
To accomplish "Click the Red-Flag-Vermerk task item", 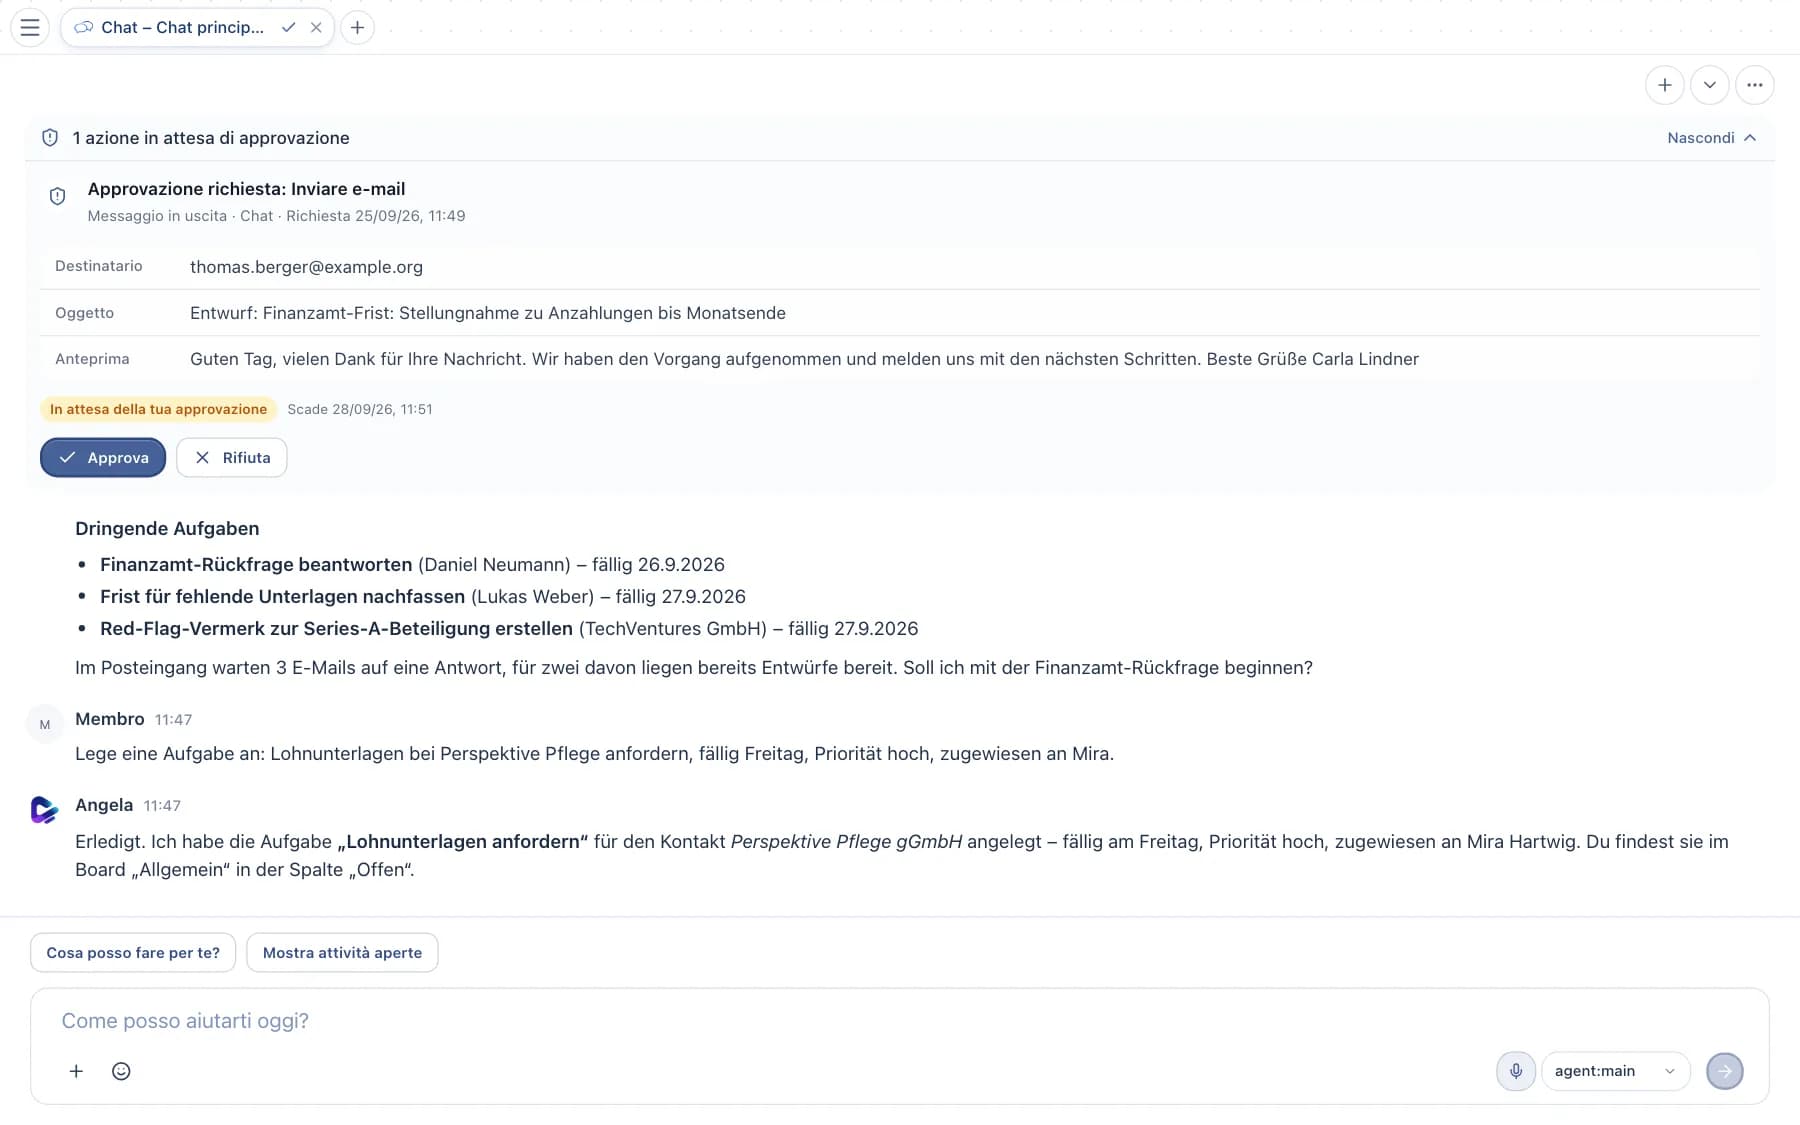I will [x=509, y=628].
